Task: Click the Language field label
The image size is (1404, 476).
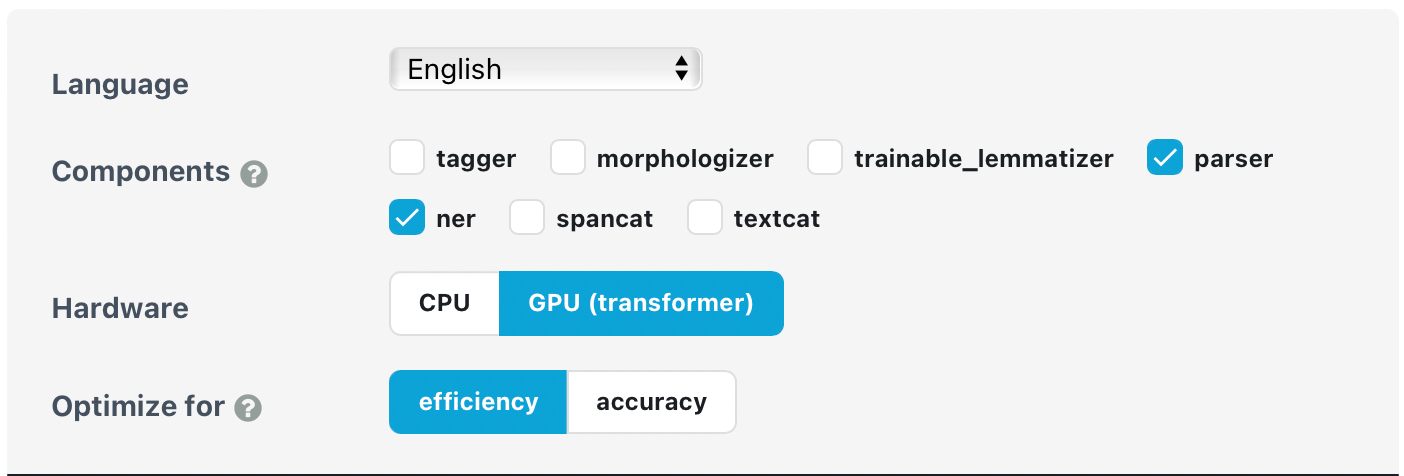Action: pyautogui.click(x=120, y=84)
